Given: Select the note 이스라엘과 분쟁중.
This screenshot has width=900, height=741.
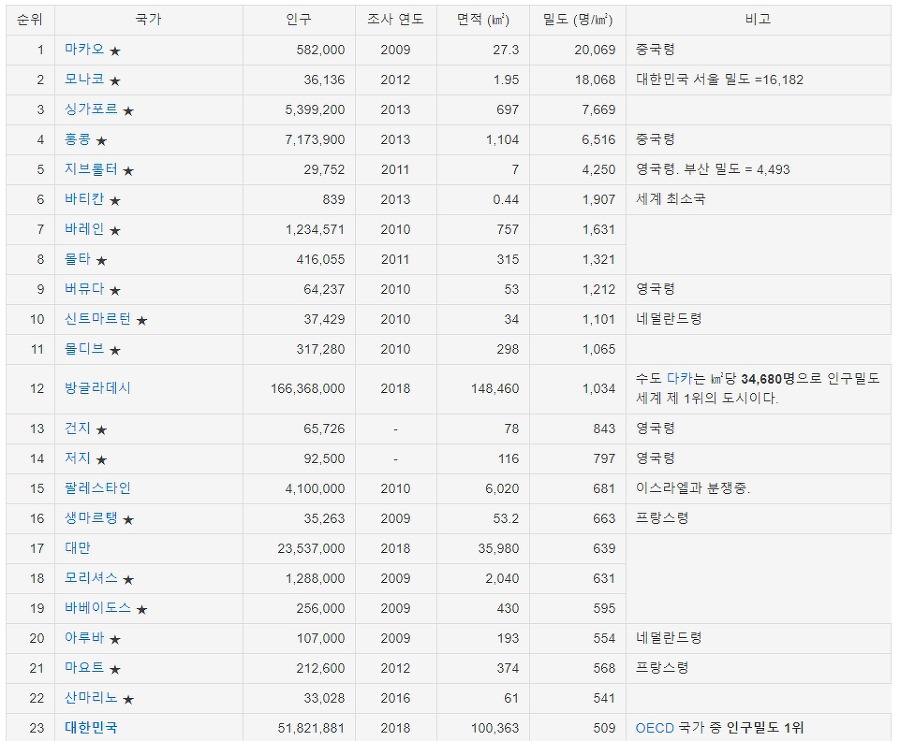Looking at the screenshot, I should click(x=693, y=488).
